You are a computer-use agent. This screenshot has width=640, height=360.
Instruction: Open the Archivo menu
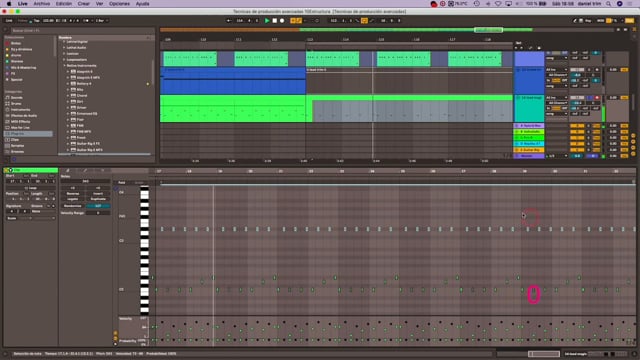pyautogui.click(x=42, y=4)
